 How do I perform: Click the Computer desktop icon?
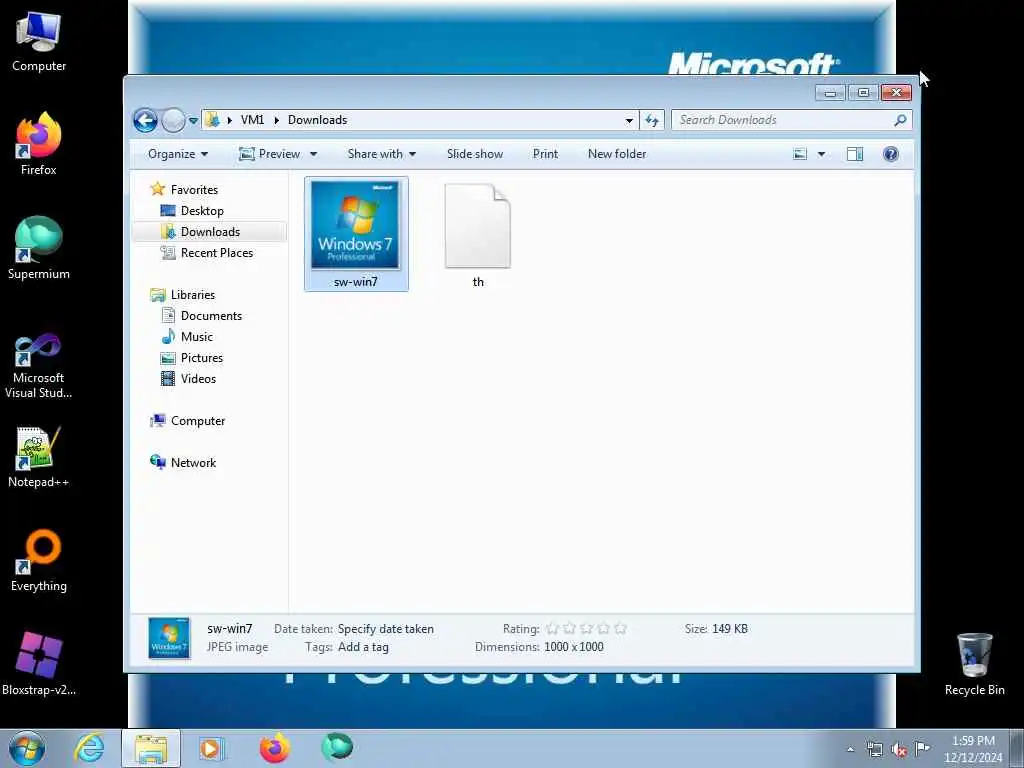click(39, 41)
